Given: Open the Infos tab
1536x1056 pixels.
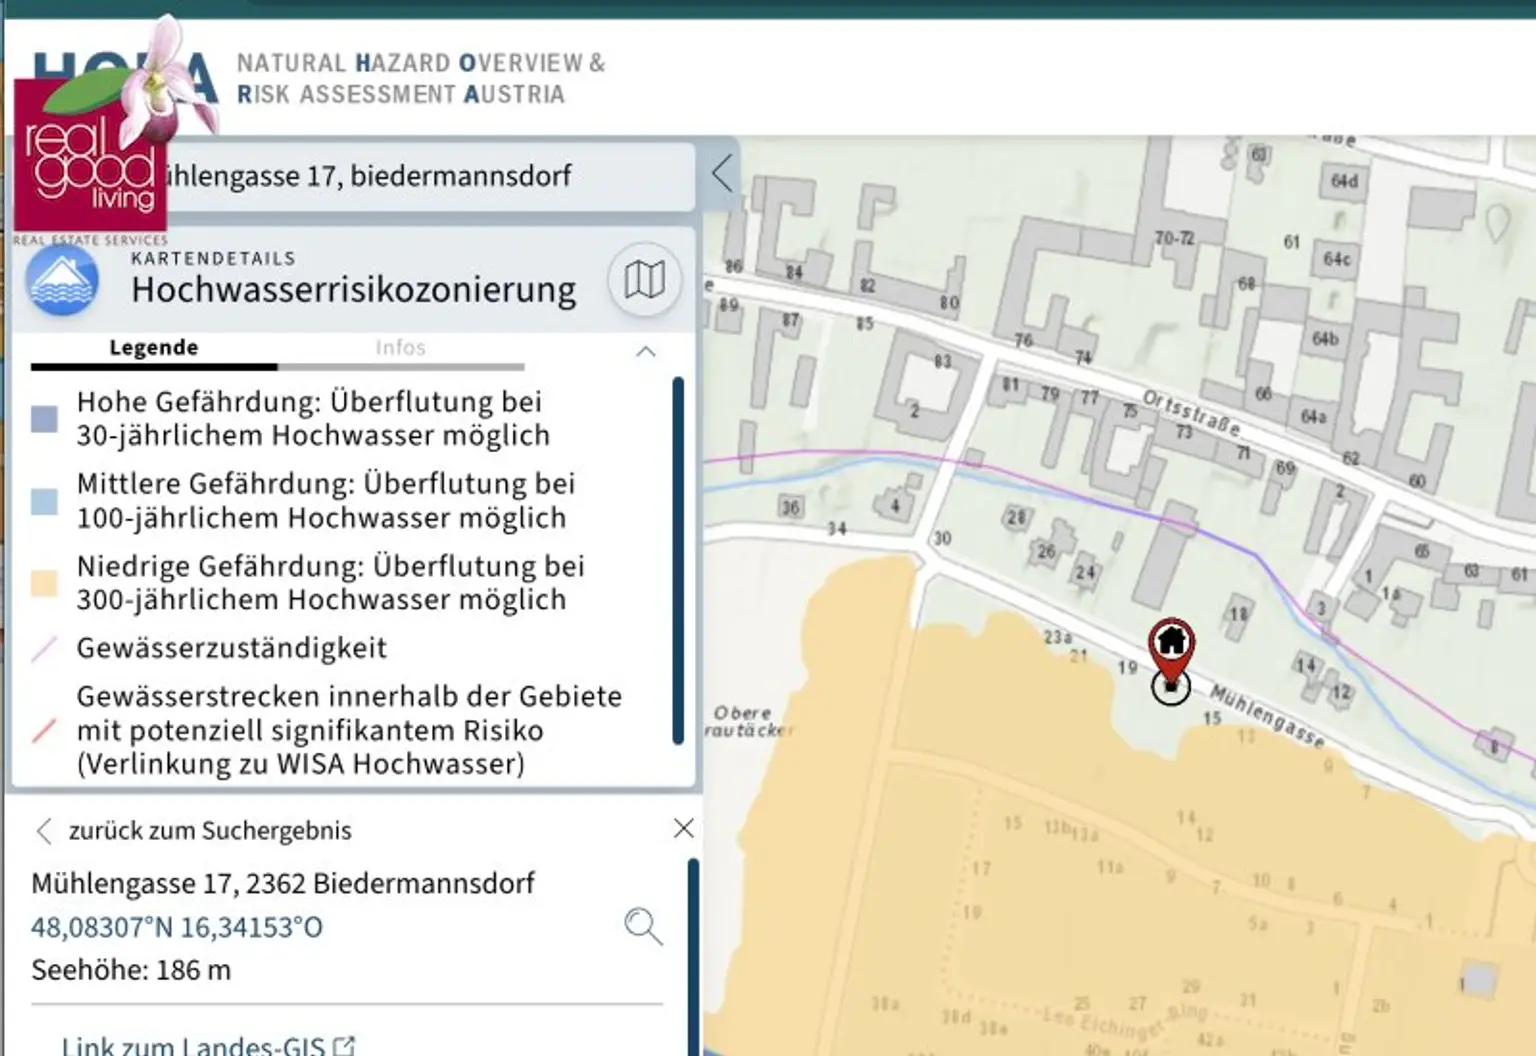Looking at the screenshot, I should 400,347.
